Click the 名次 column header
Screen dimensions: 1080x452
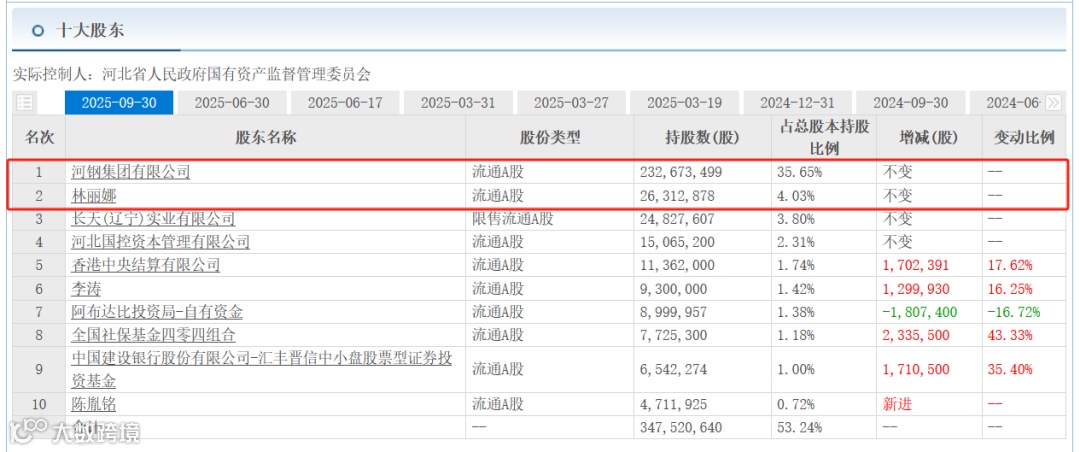point(39,137)
